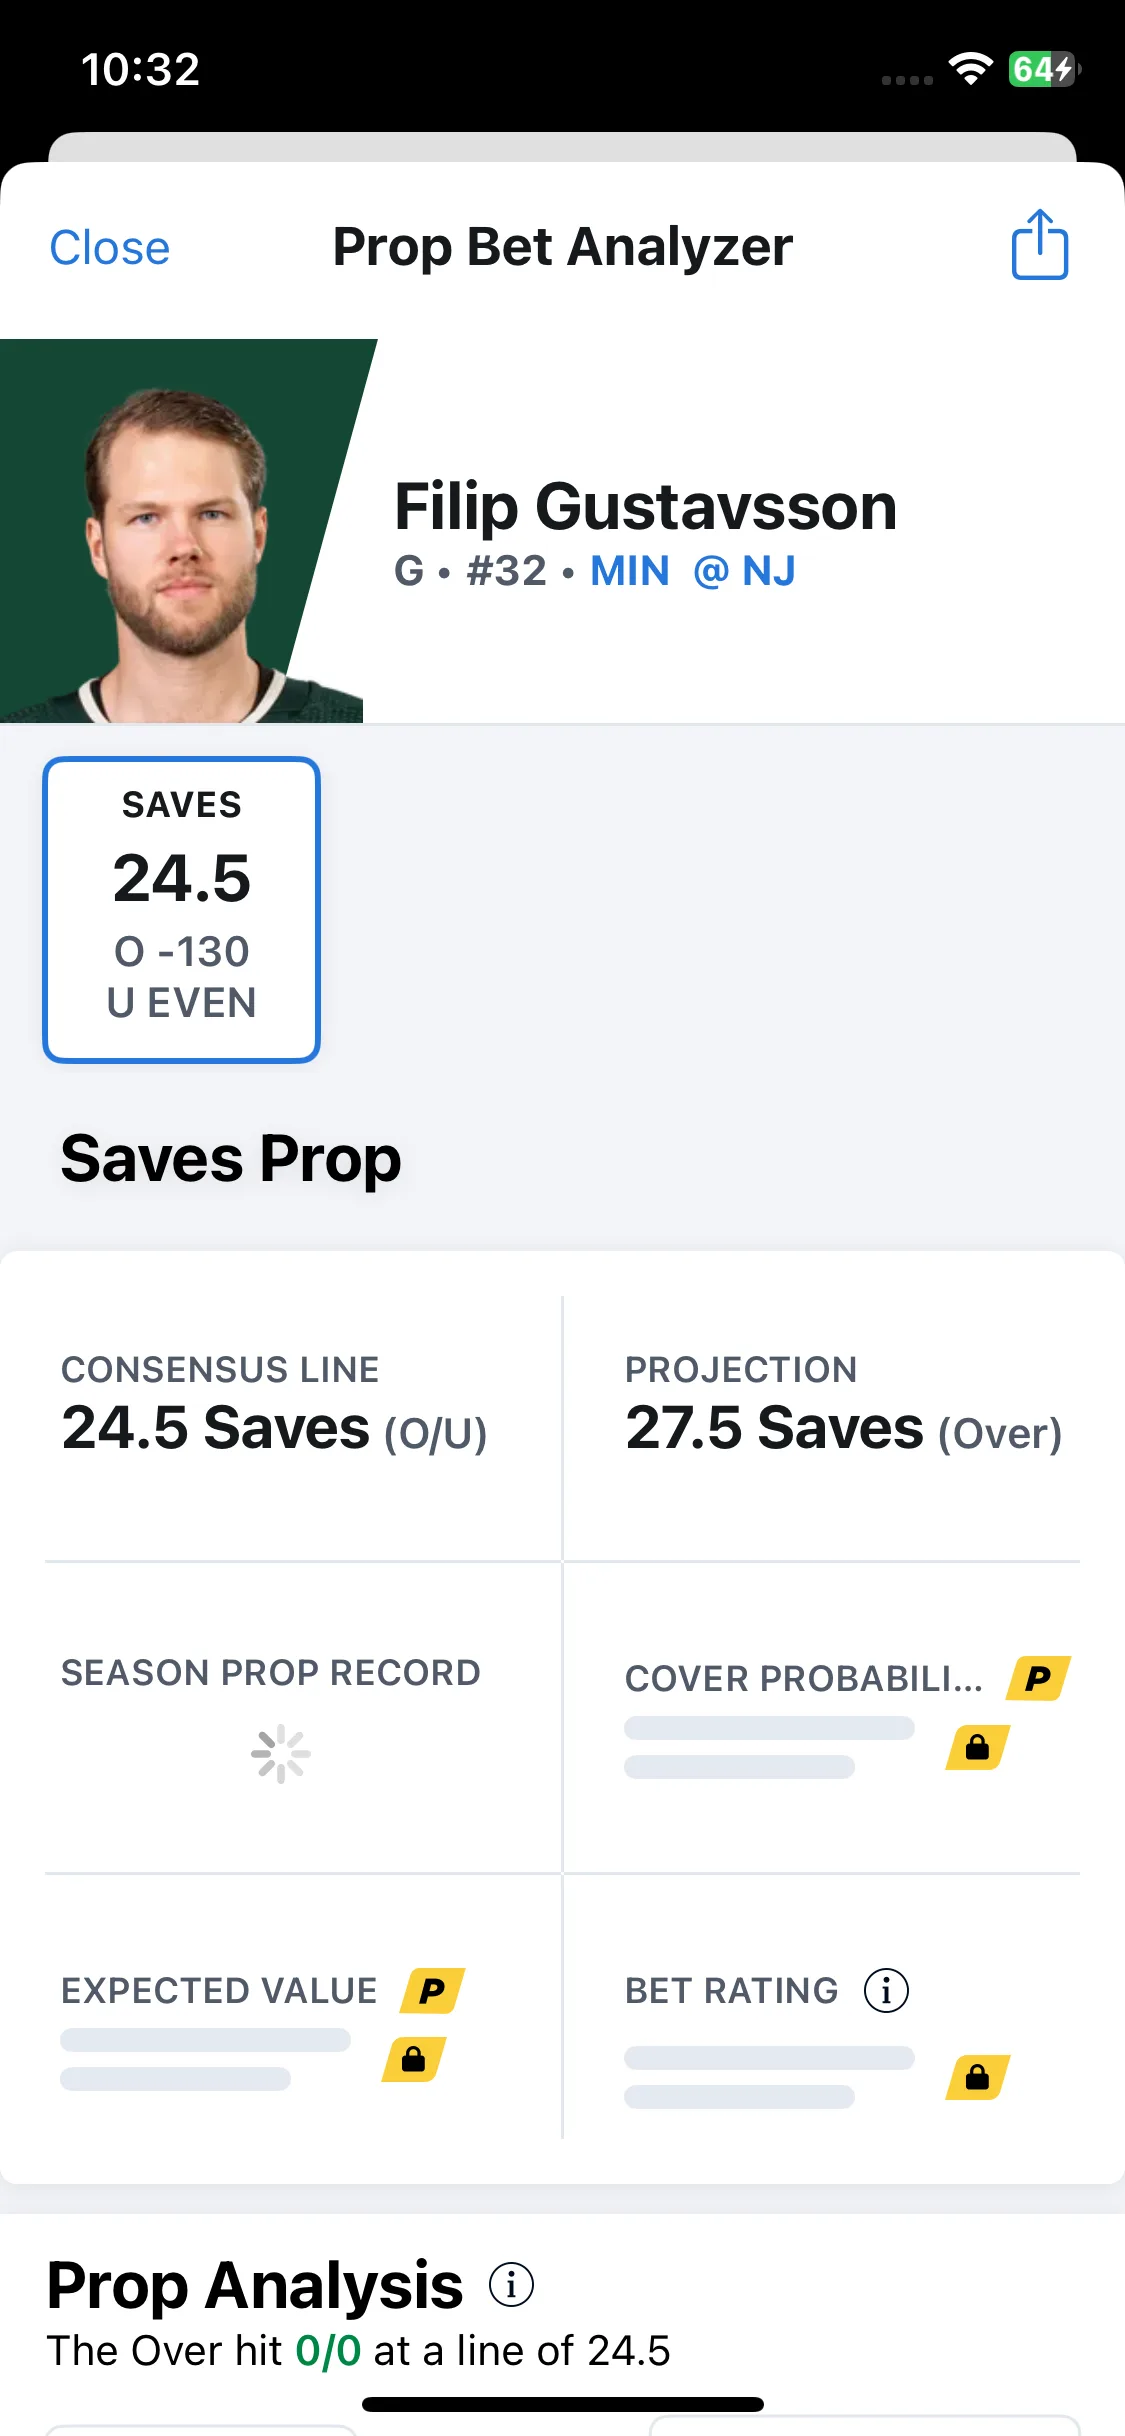Viewport: 1125px width, 2436px height.
Task: Tap the WiFi status icon
Action: pos(970,69)
